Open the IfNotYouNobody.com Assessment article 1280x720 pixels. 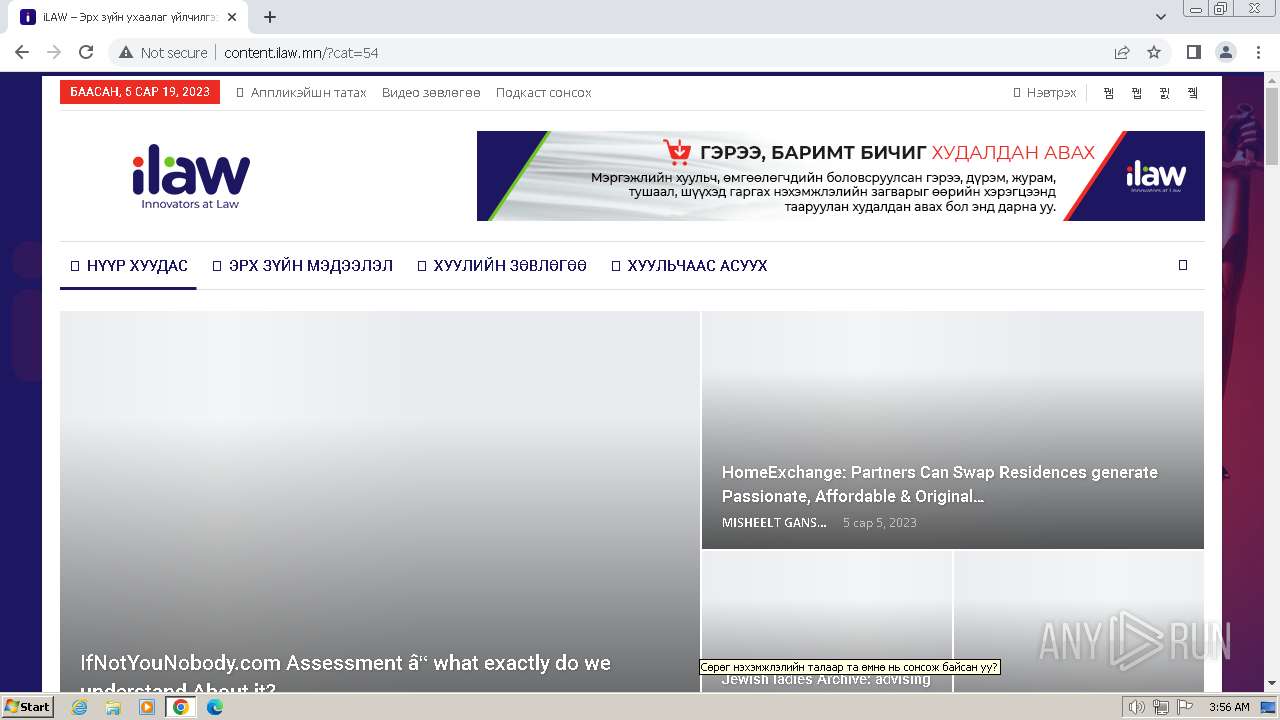345,675
